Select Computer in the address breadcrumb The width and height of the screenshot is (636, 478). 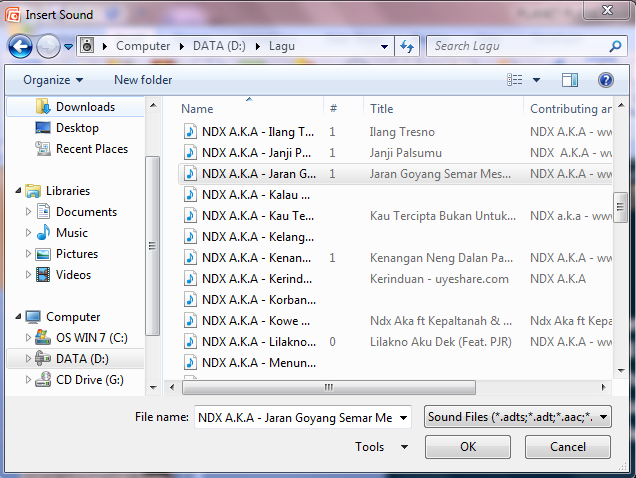click(143, 46)
